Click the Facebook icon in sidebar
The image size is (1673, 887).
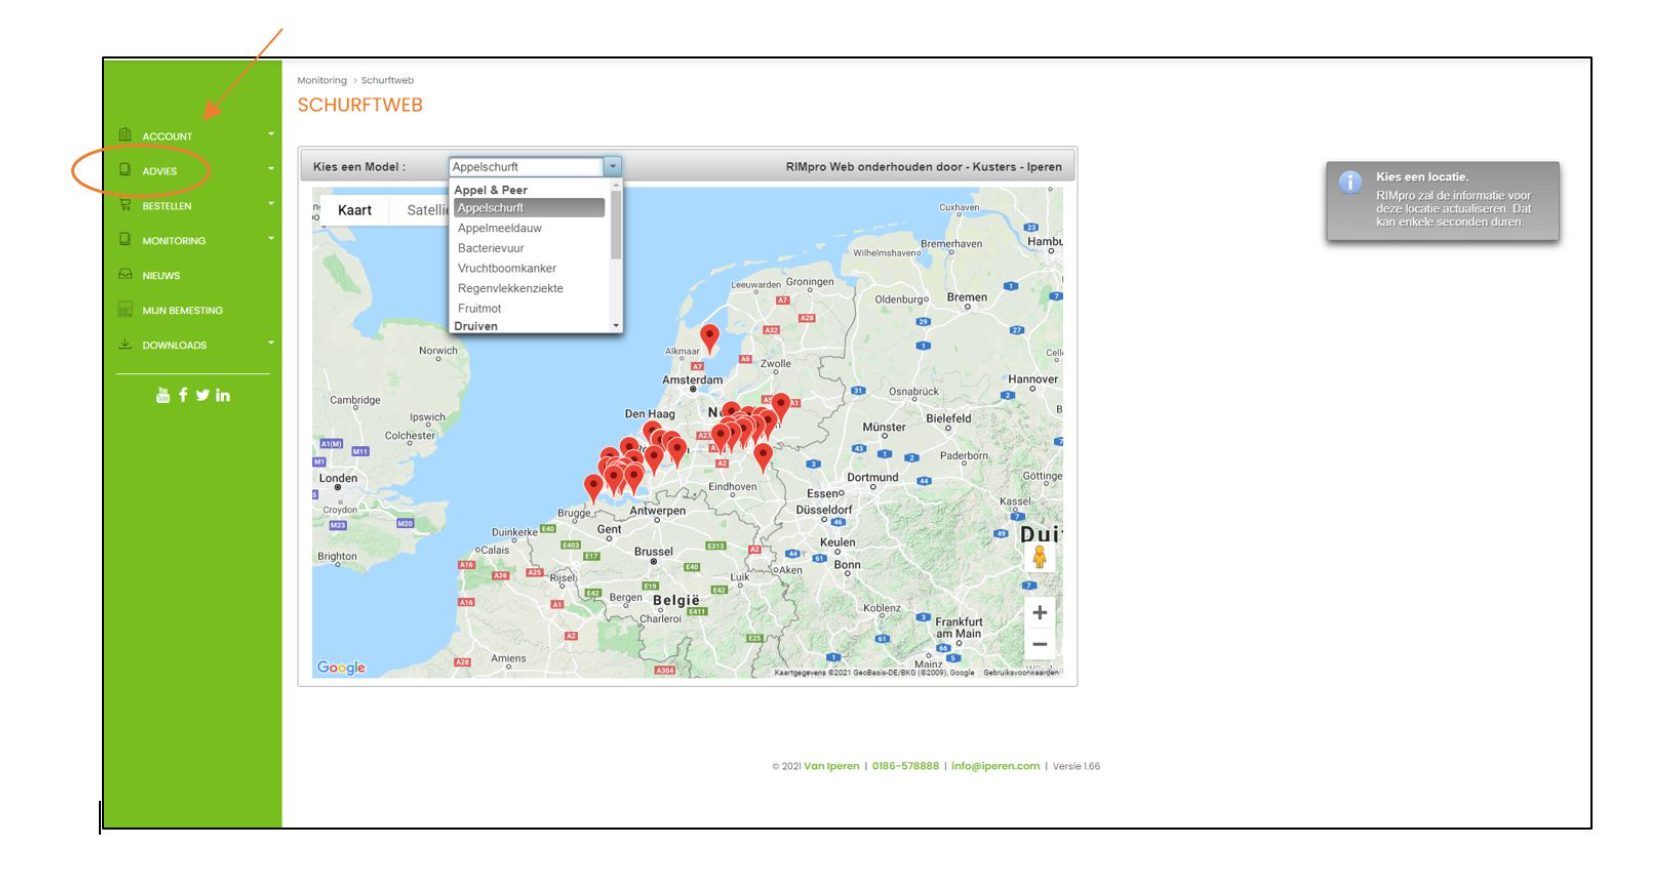pos(183,395)
